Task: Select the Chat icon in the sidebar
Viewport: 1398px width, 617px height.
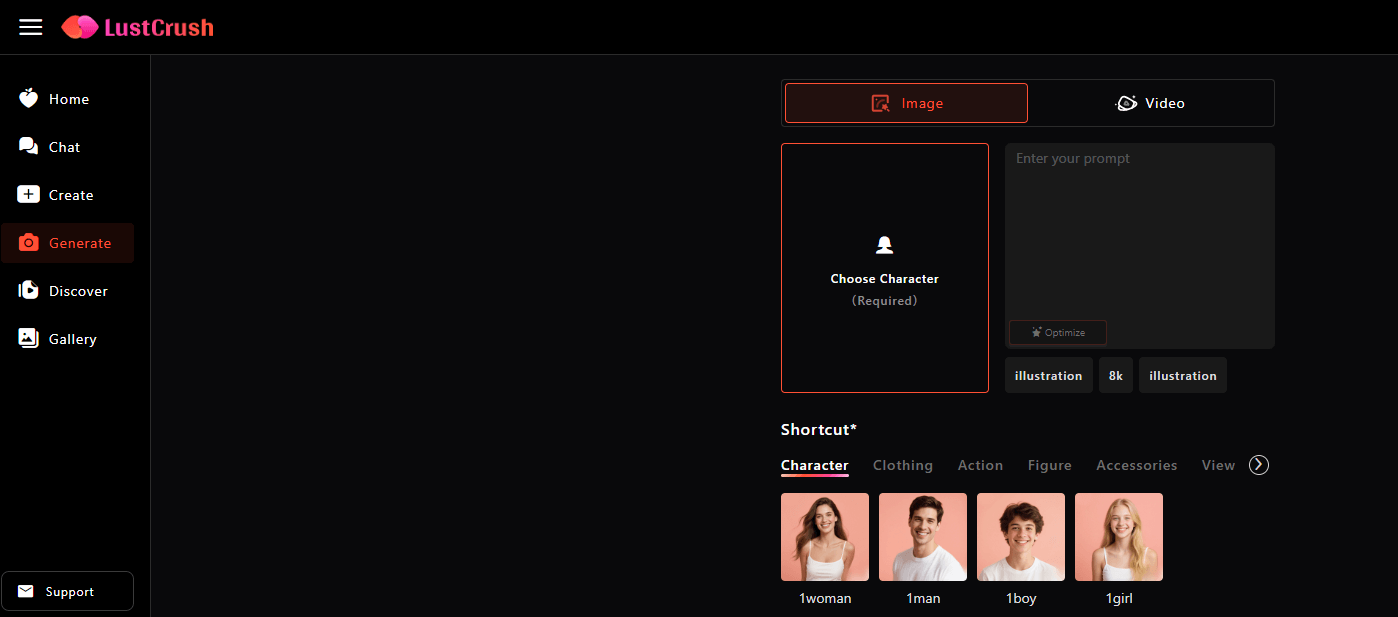Action: click(30, 146)
